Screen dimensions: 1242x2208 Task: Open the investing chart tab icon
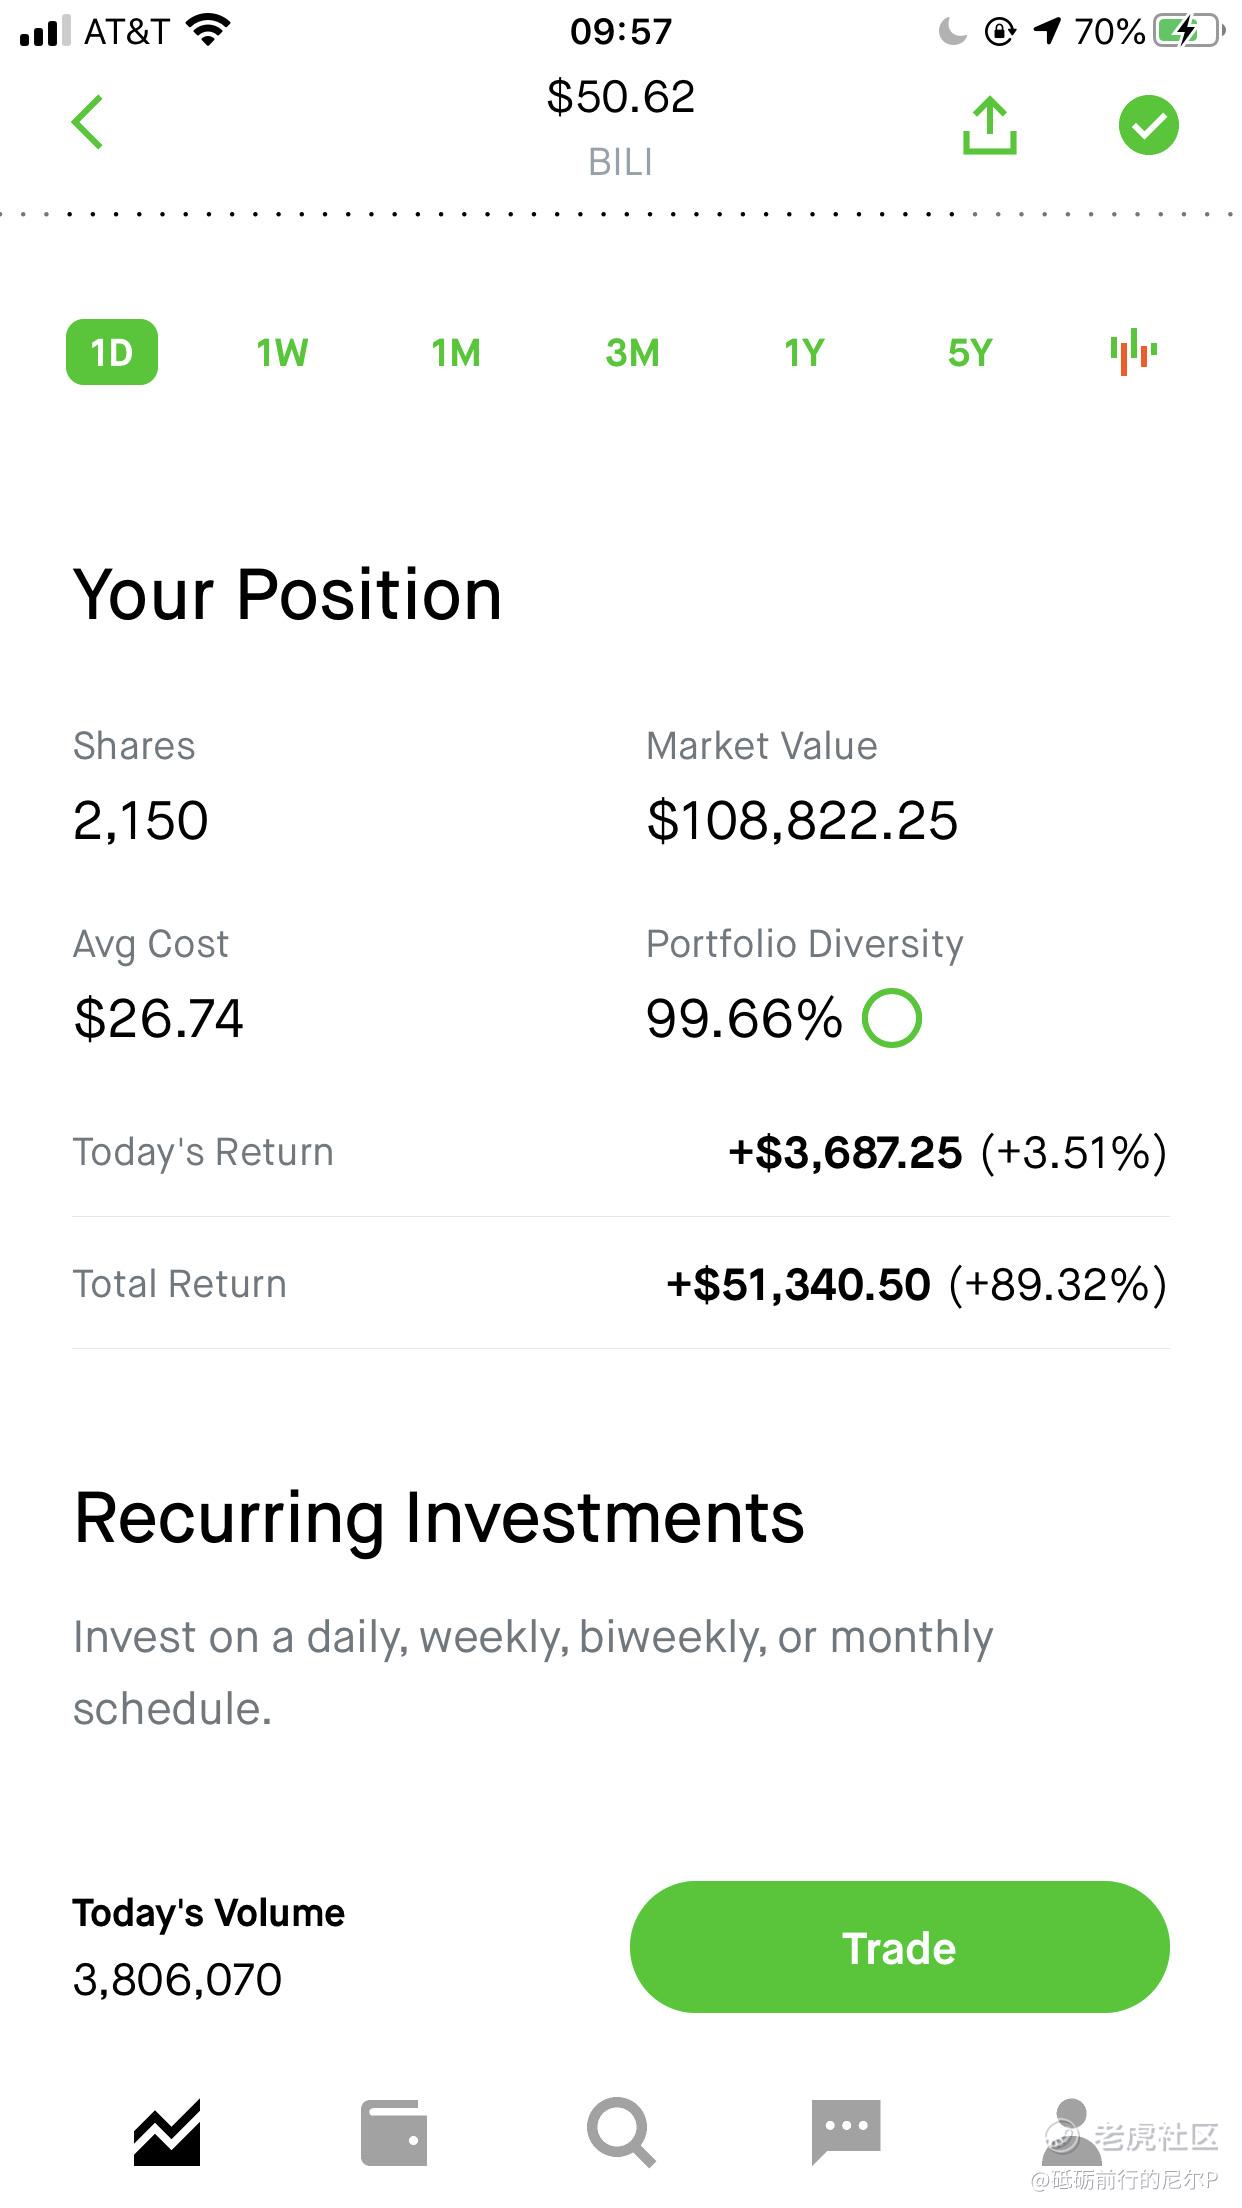coord(167,2133)
